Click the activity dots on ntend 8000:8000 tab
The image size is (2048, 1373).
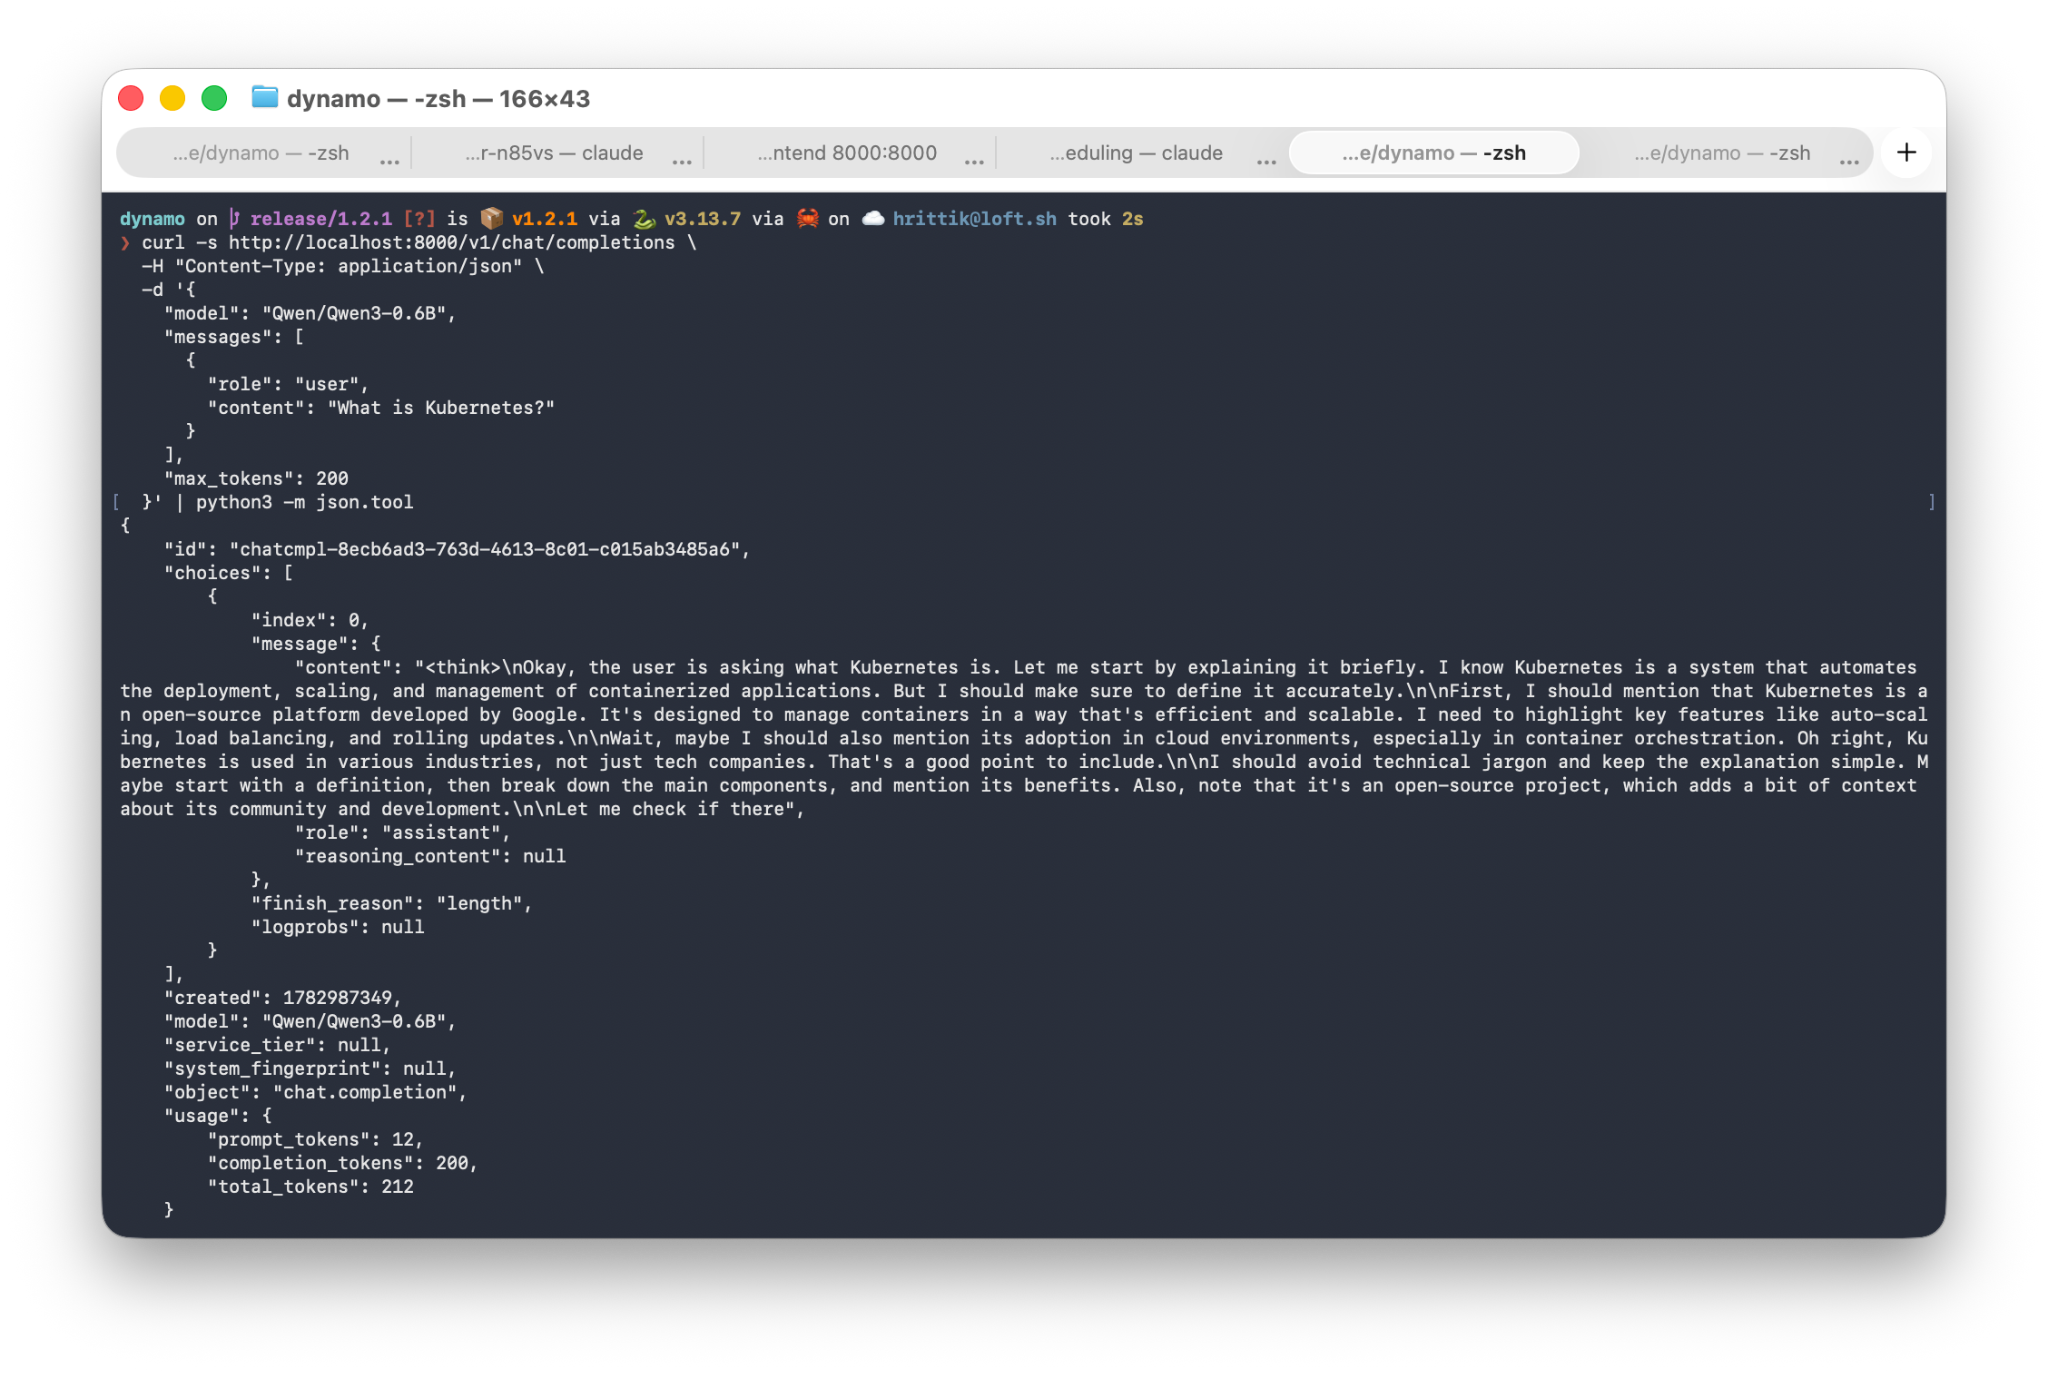coord(974,160)
